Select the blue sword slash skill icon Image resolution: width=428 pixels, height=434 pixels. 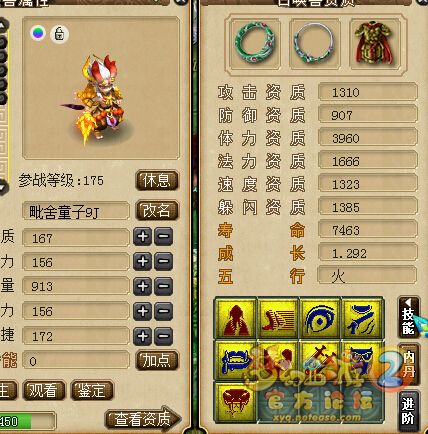pos(362,319)
